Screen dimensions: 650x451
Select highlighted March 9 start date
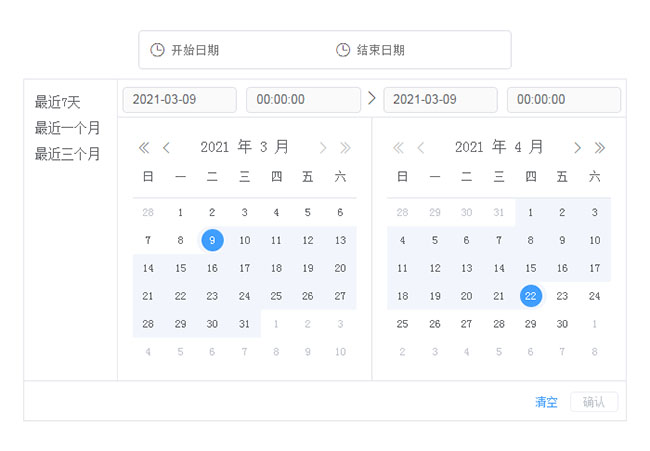212,240
